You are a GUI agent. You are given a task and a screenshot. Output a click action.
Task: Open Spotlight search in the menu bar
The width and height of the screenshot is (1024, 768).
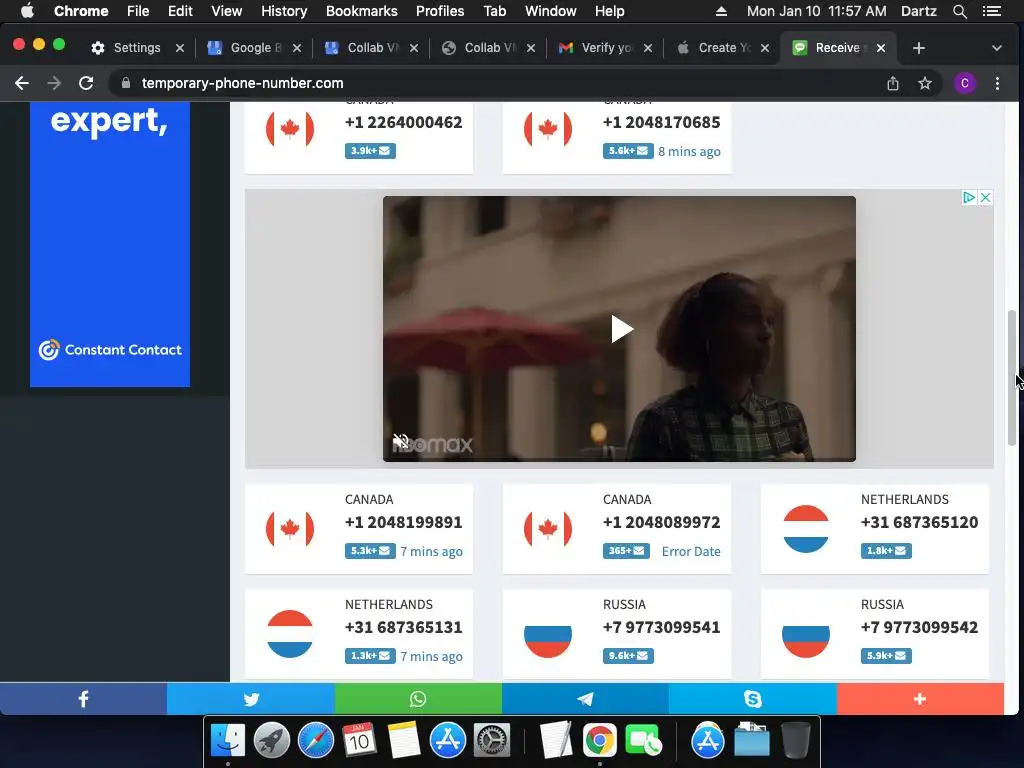(x=959, y=11)
